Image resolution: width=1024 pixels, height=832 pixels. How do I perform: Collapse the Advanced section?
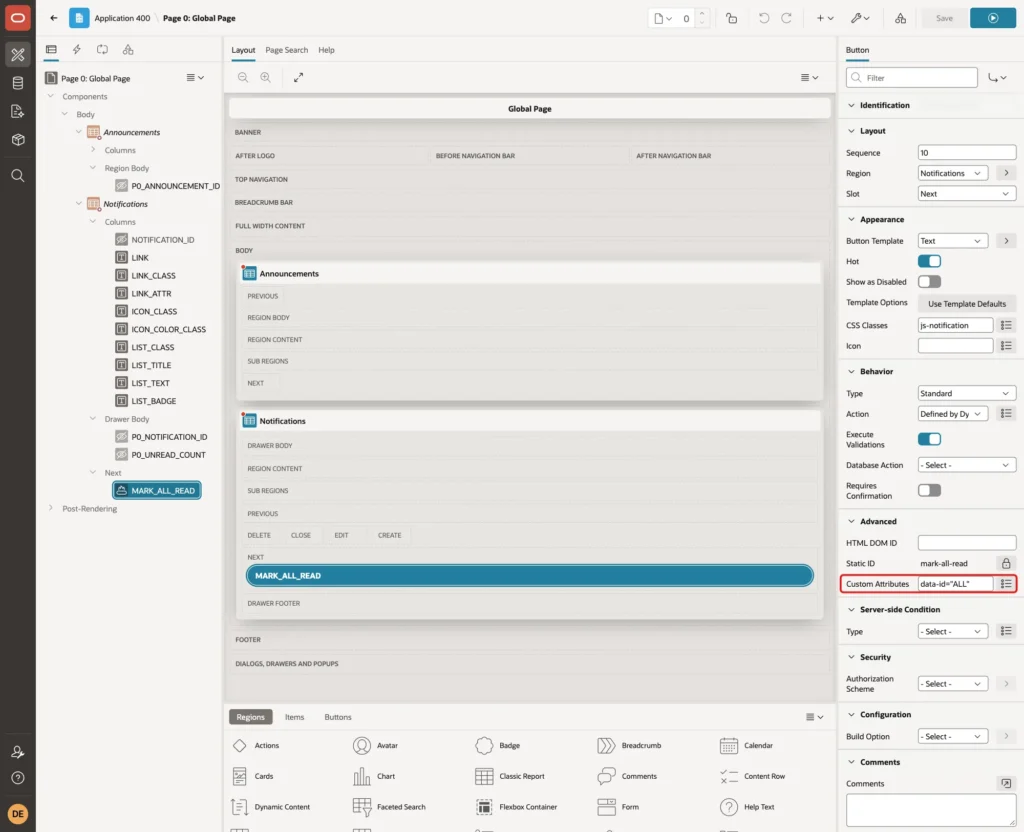(x=851, y=521)
